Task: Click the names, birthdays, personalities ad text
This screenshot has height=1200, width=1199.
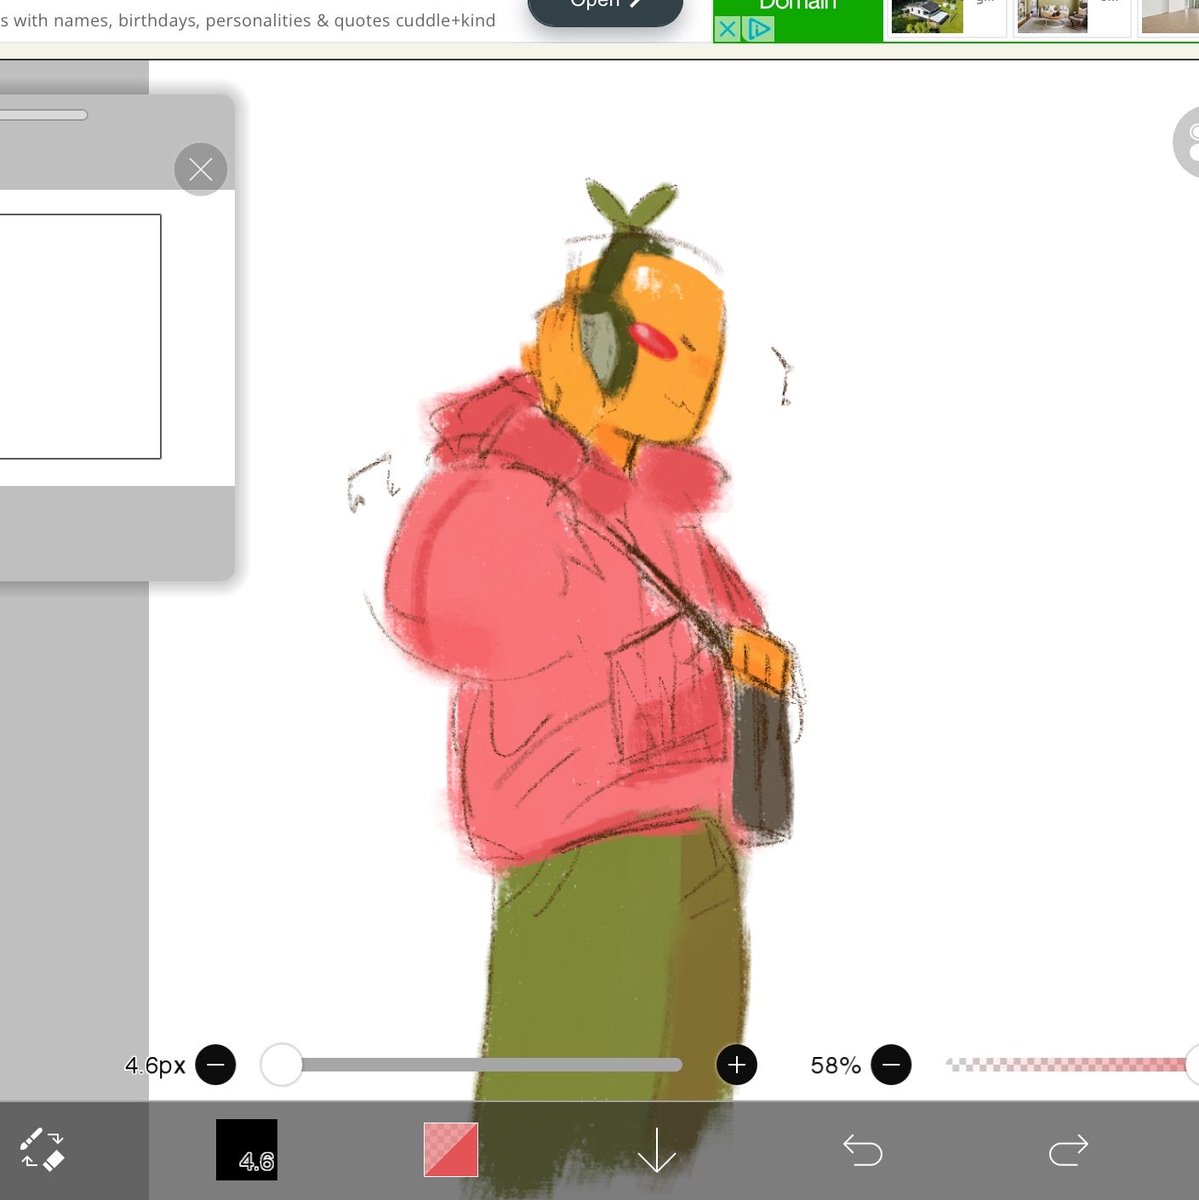Action: point(248,20)
